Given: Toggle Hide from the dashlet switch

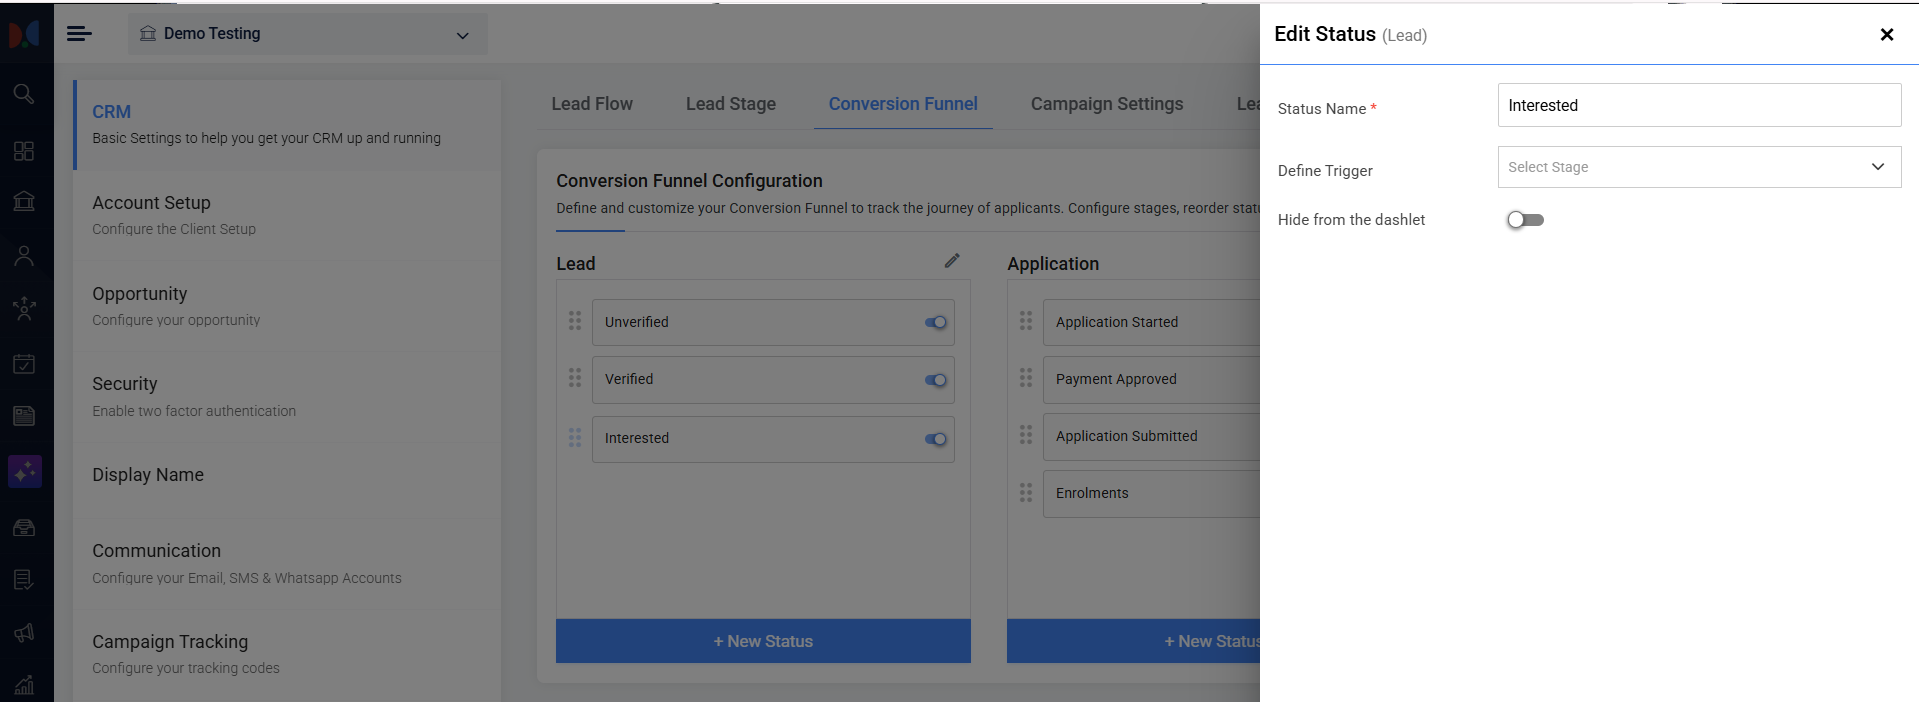Looking at the screenshot, I should coord(1525,220).
